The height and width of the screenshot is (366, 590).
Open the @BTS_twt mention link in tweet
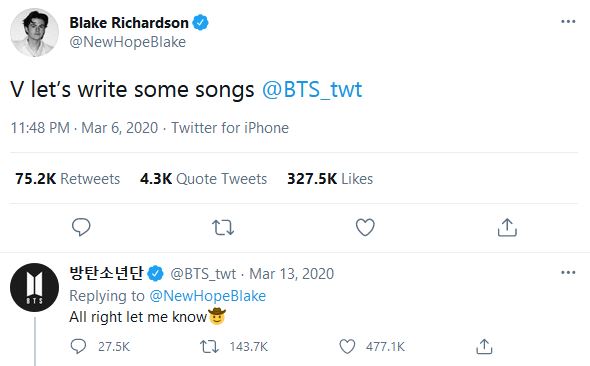click(x=312, y=90)
